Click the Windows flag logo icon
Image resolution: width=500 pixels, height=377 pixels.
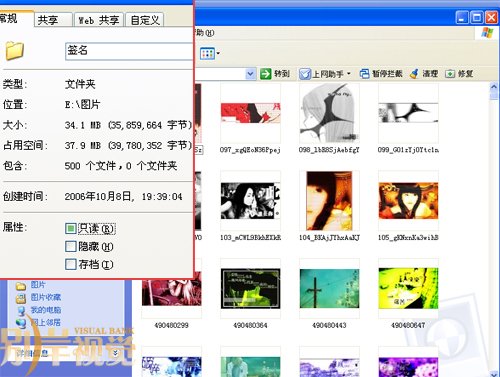click(x=487, y=33)
